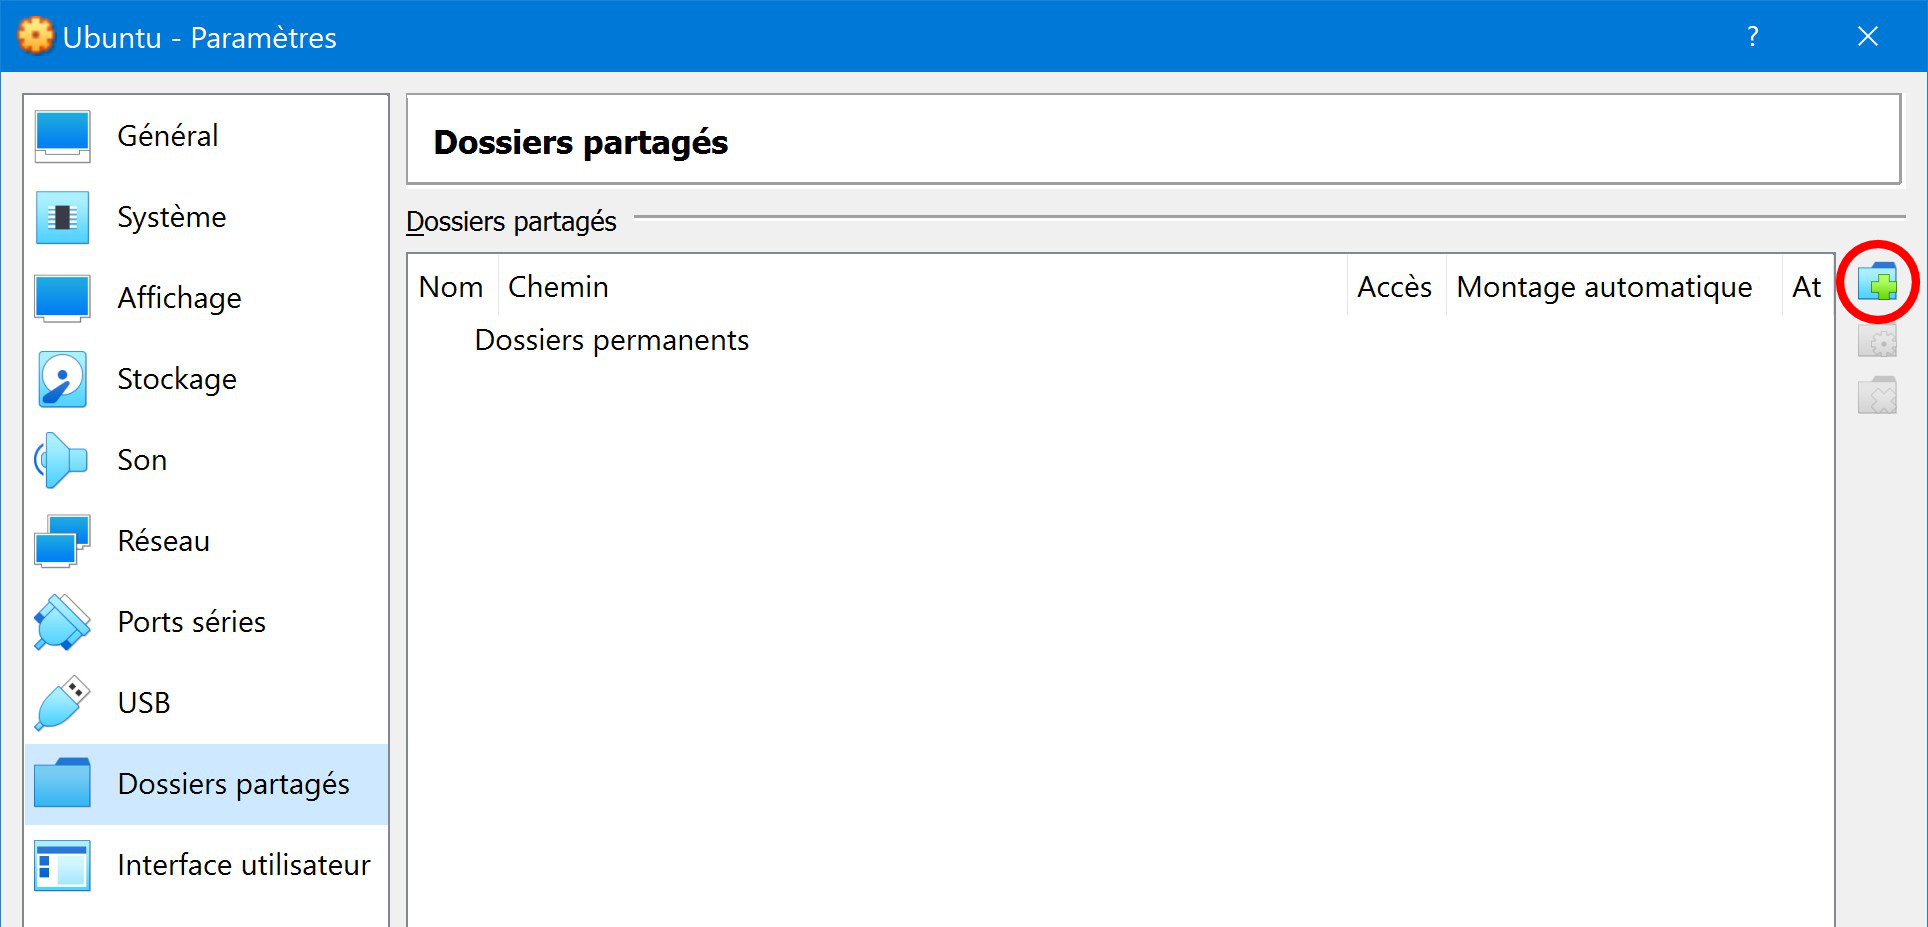Close the Ubuntu Paramètres window
Screen dimensions: 1928x927
(1868, 36)
